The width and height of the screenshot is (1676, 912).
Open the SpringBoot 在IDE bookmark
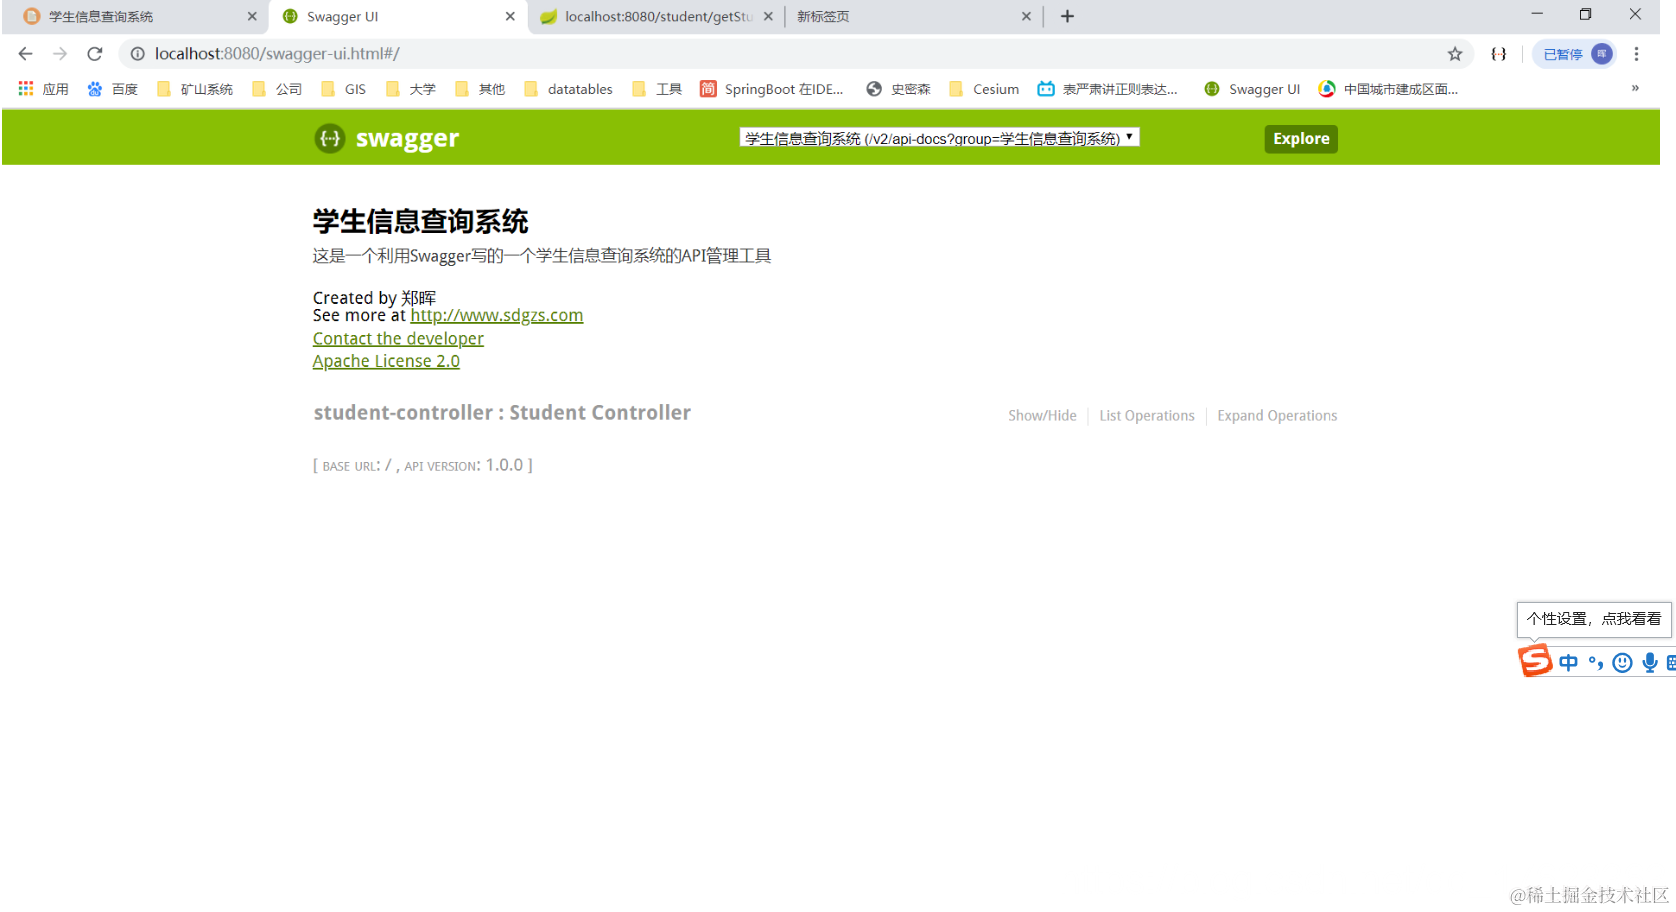tap(772, 89)
